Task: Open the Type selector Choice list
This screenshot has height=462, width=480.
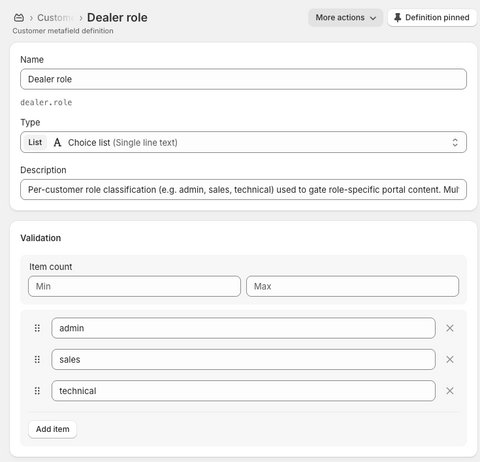Action: (x=243, y=142)
